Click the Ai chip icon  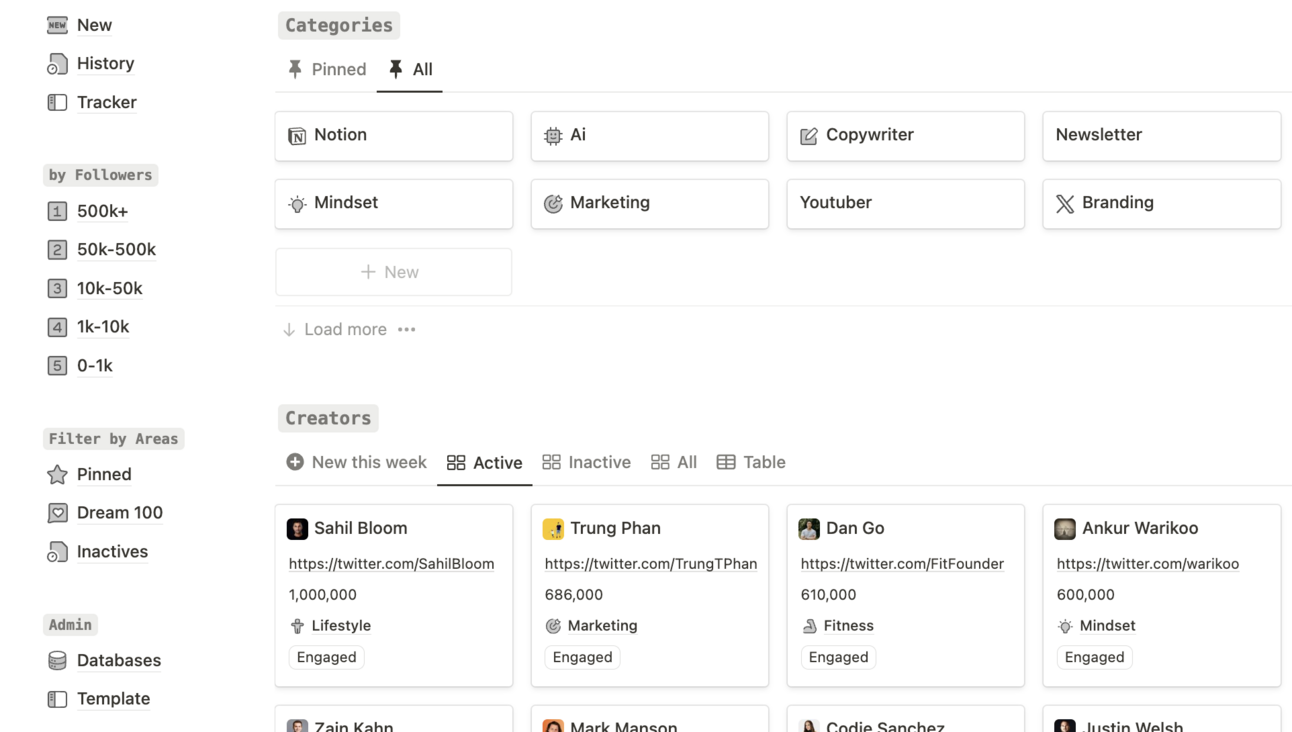point(553,136)
